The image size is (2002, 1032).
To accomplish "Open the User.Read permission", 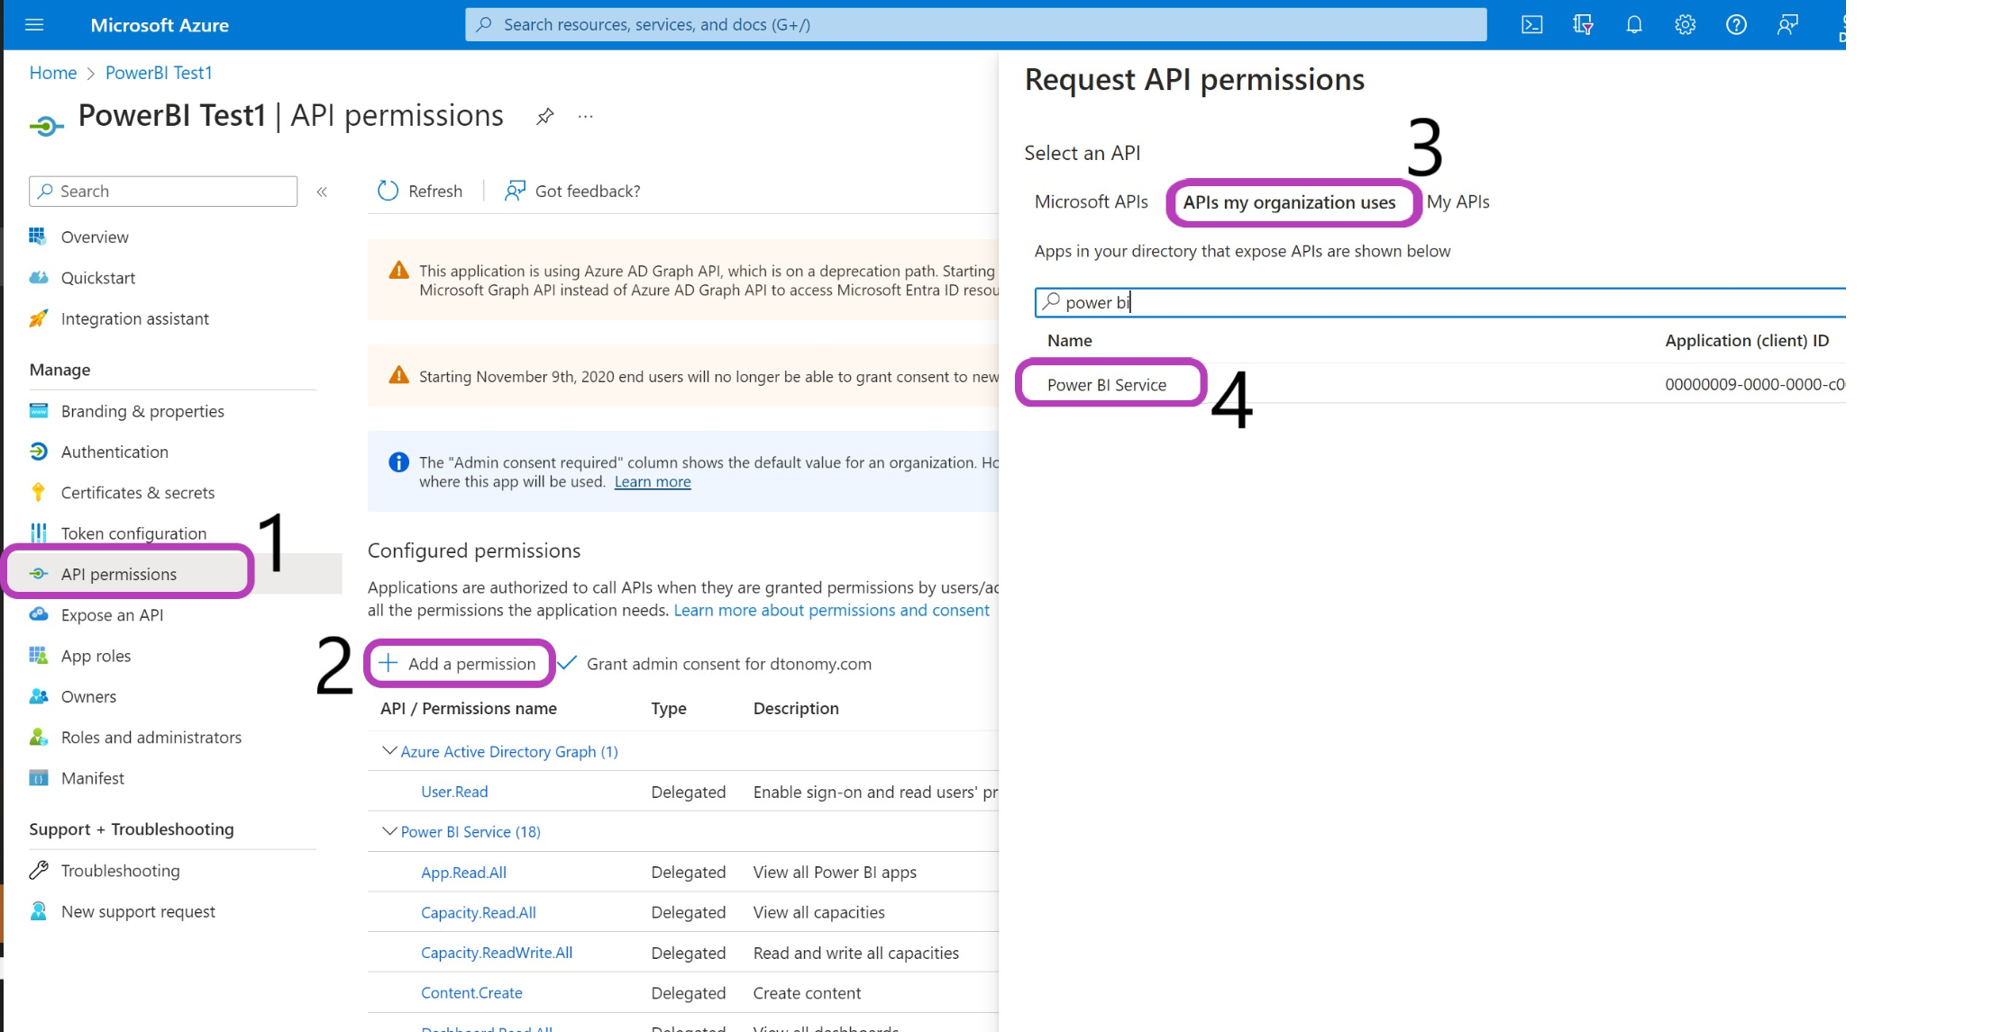I will click(454, 792).
